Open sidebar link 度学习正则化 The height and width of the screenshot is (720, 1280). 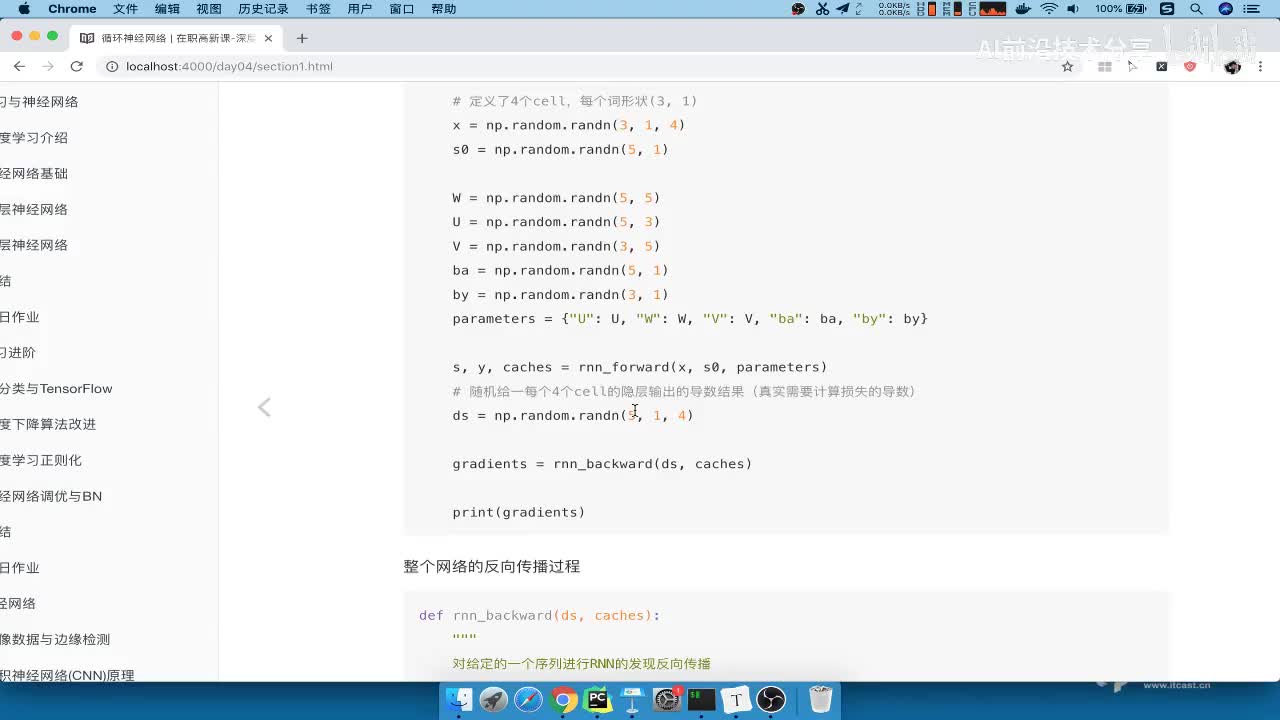click(41, 460)
